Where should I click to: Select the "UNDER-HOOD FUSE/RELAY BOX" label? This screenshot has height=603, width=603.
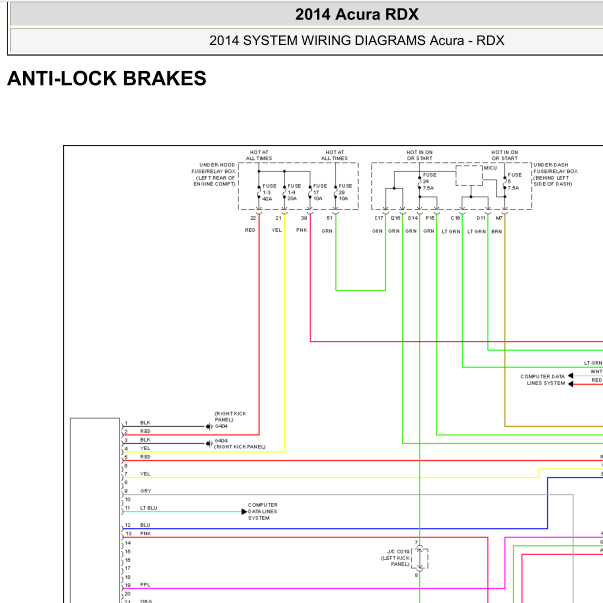[x=214, y=174]
